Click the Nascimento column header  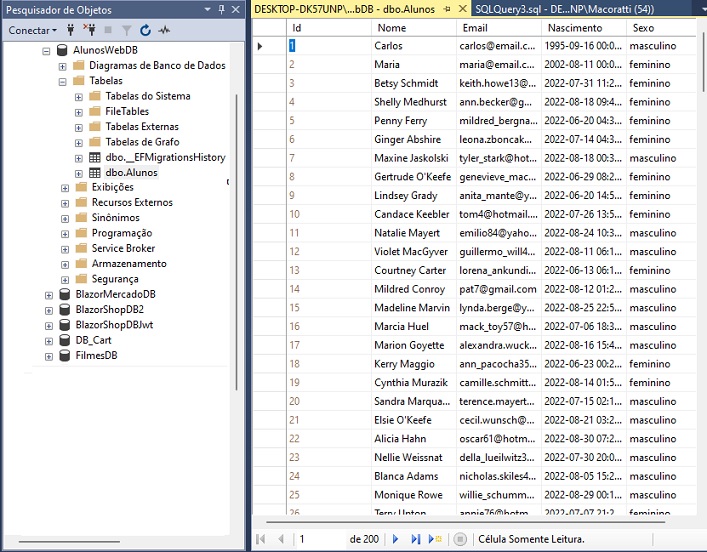point(583,28)
